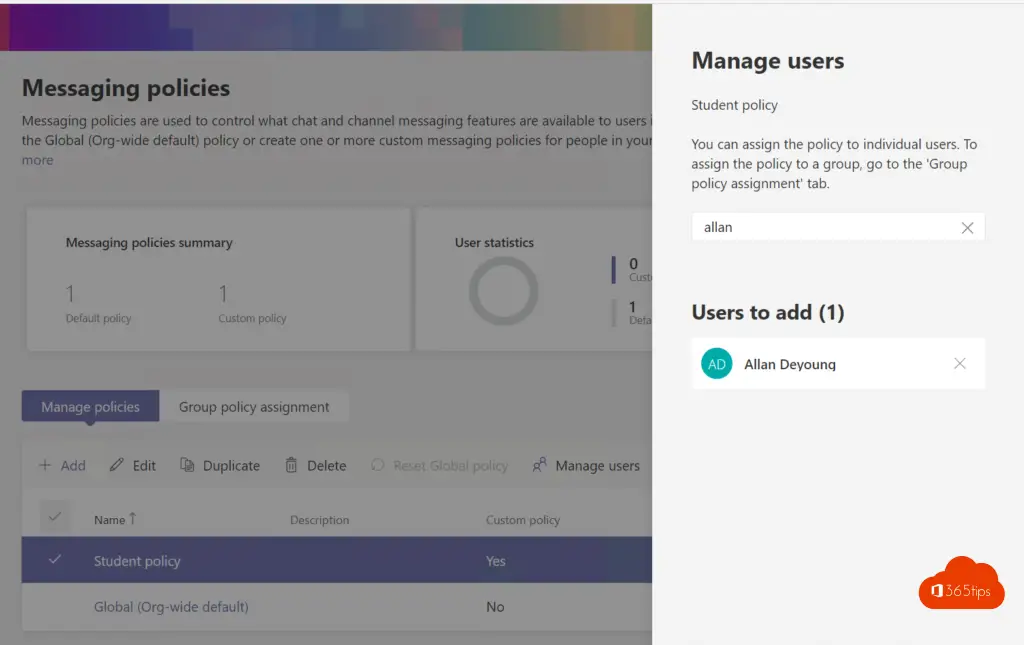Click the Delete trash icon
Image resolution: width=1024 pixels, height=645 pixels.
coord(292,466)
